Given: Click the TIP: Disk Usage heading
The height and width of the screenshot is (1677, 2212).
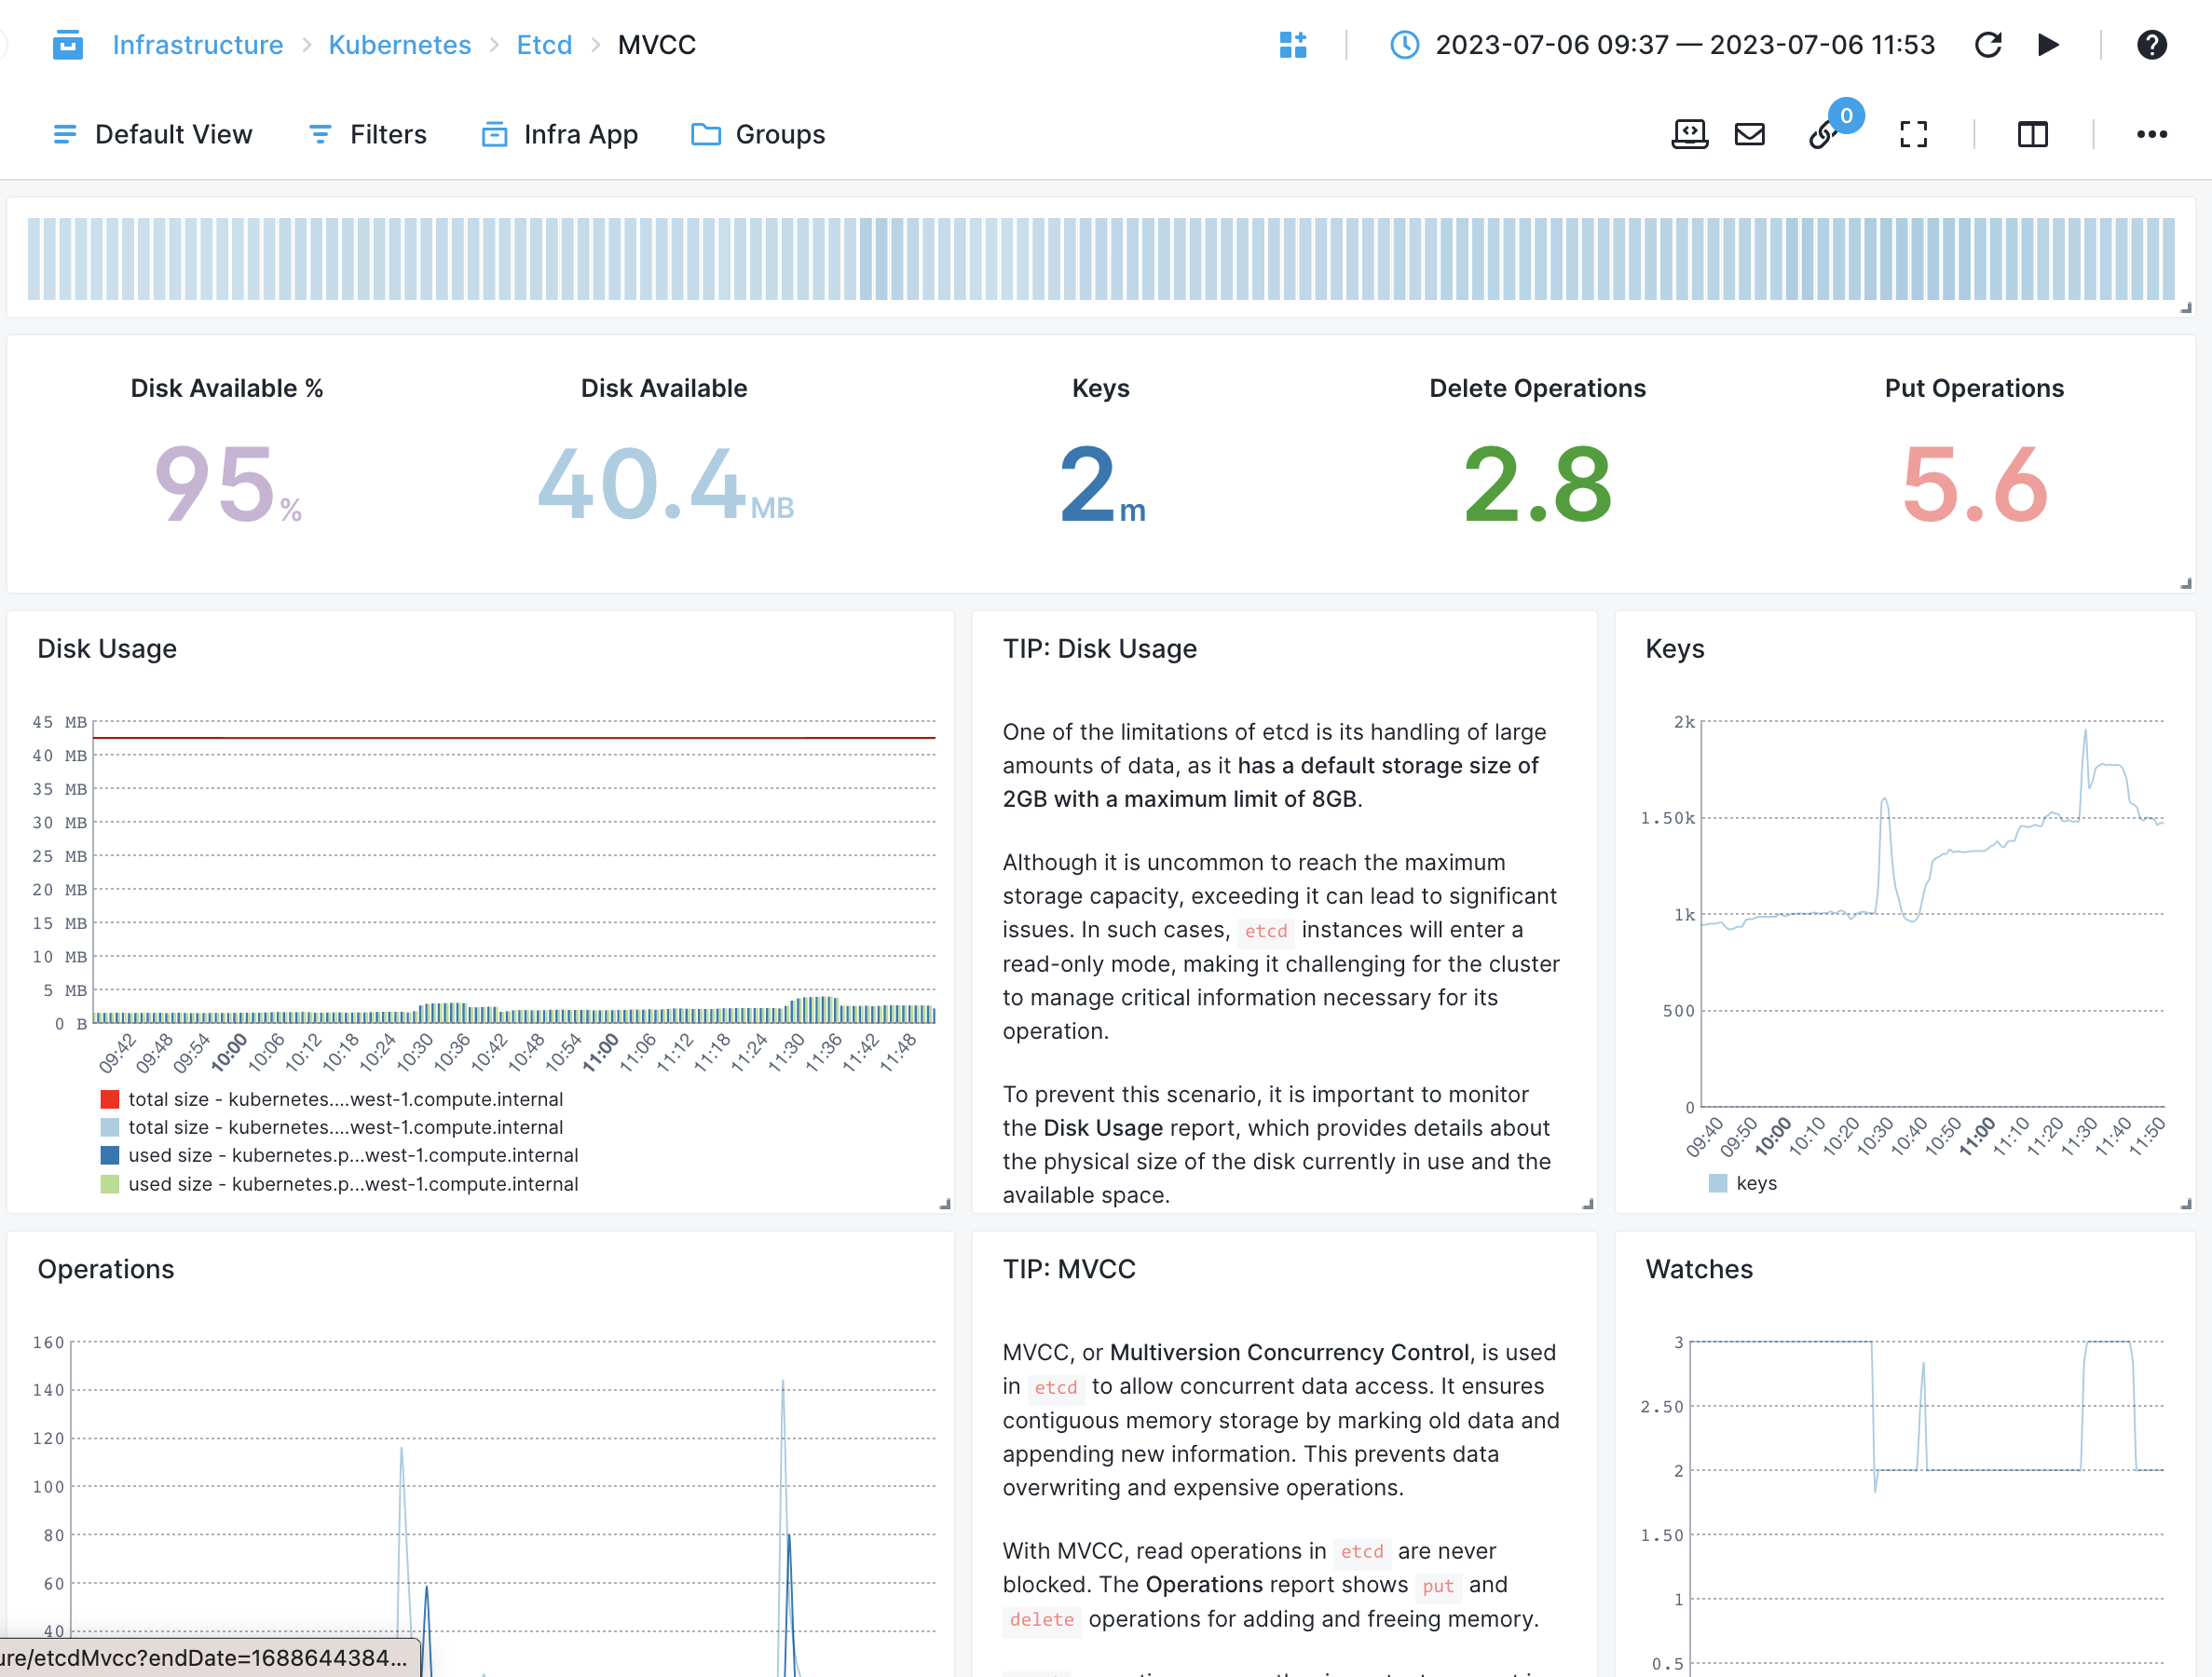Looking at the screenshot, I should (1099, 649).
